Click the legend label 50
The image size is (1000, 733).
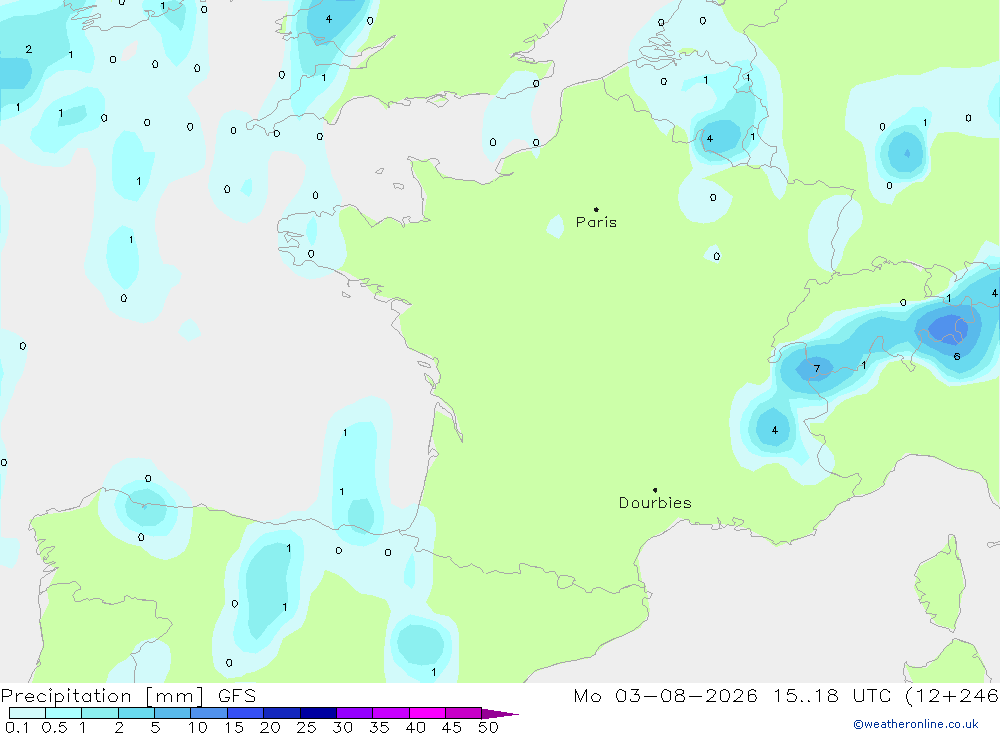click(488, 727)
